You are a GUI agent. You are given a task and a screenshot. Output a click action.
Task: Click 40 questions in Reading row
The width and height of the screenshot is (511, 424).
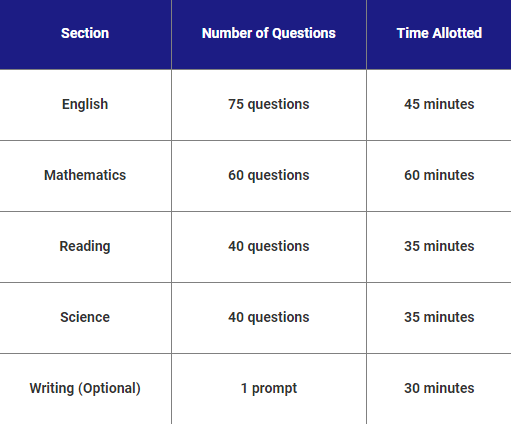coord(269,246)
